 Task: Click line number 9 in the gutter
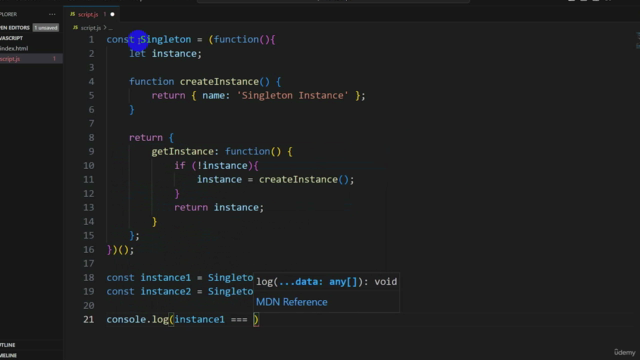point(91,151)
